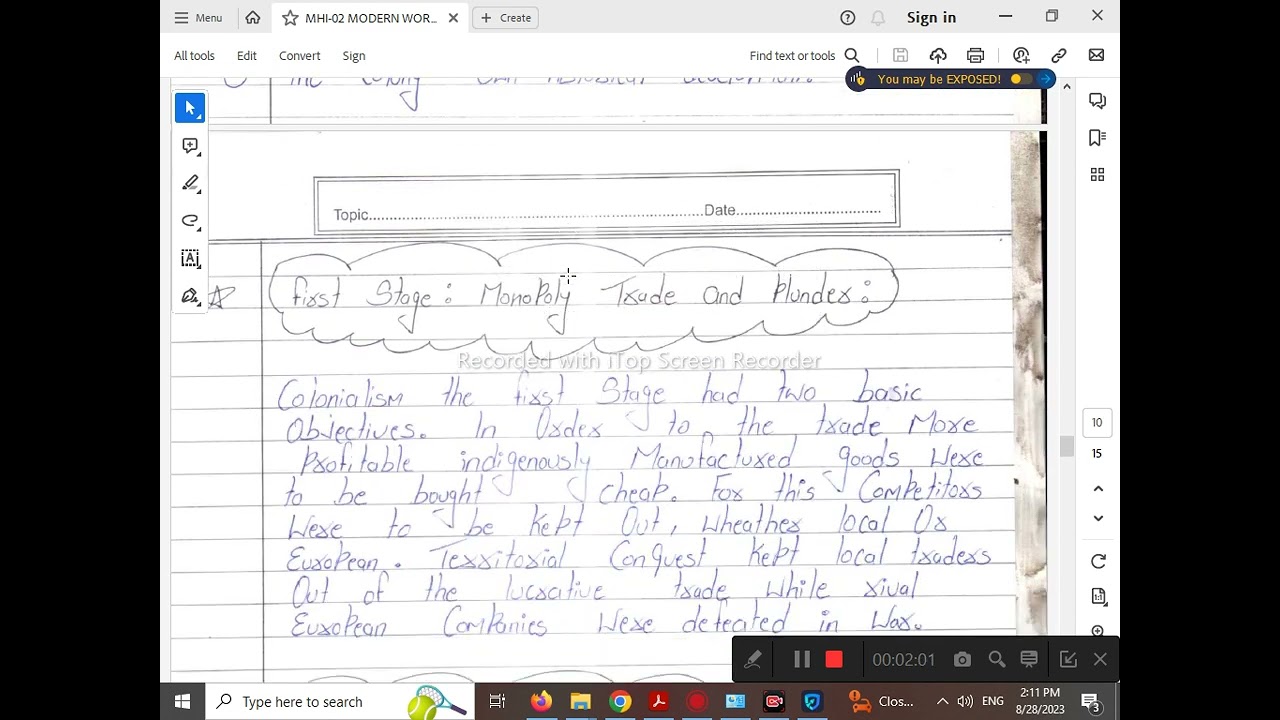Image resolution: width=1280 pixels, height=720 pixels.
Task: Create a new PDF with Create button
Action: click(505, 18)
